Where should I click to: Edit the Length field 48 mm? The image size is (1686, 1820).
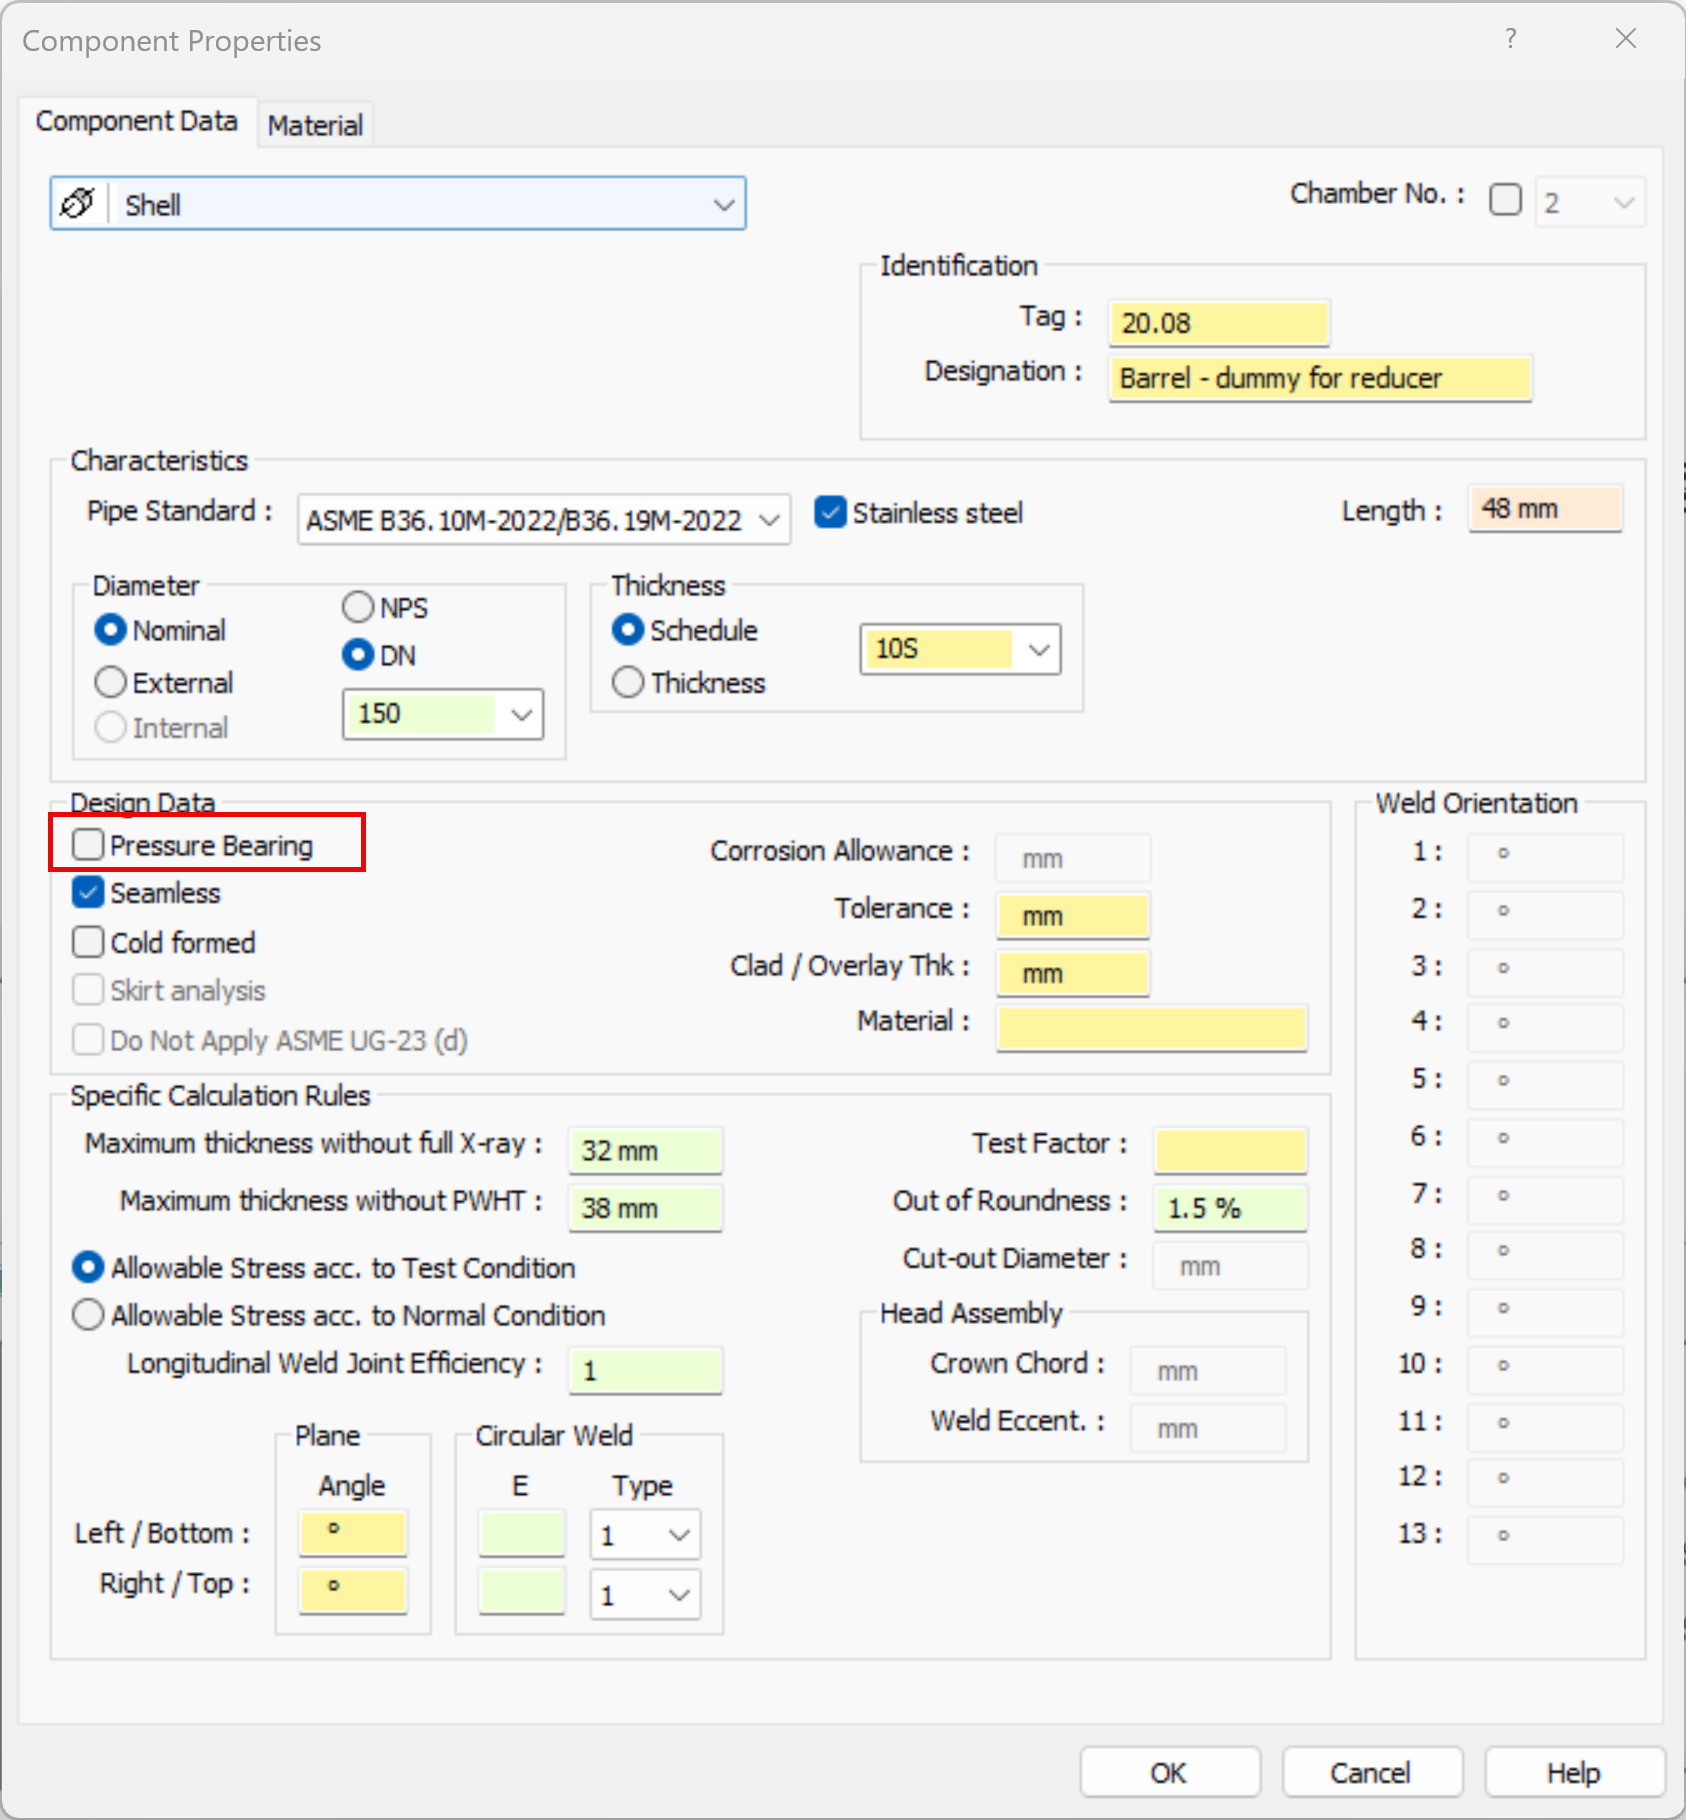1545,509
